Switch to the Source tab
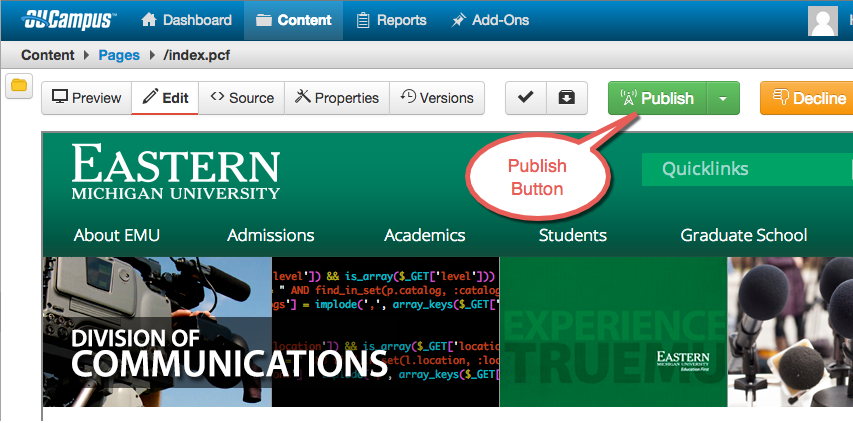Image resolution: width=853 pixels, height=423 pixels. [x=242, y=98]
